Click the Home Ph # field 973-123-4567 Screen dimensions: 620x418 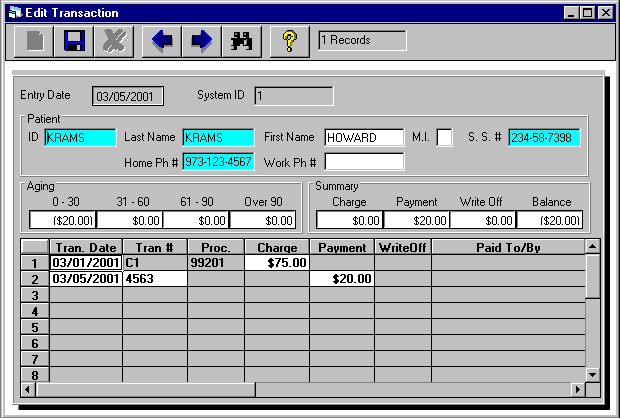click(218, 162)
